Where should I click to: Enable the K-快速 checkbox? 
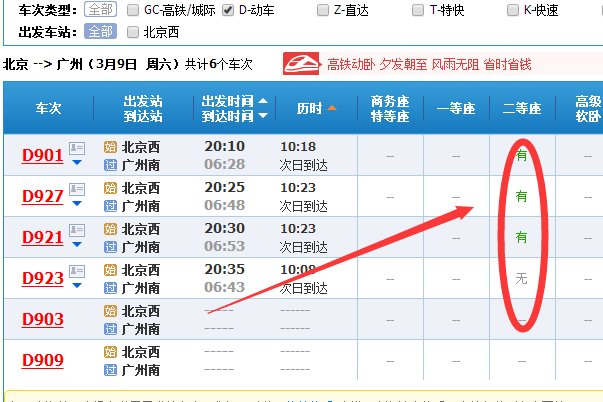point(513,10)
